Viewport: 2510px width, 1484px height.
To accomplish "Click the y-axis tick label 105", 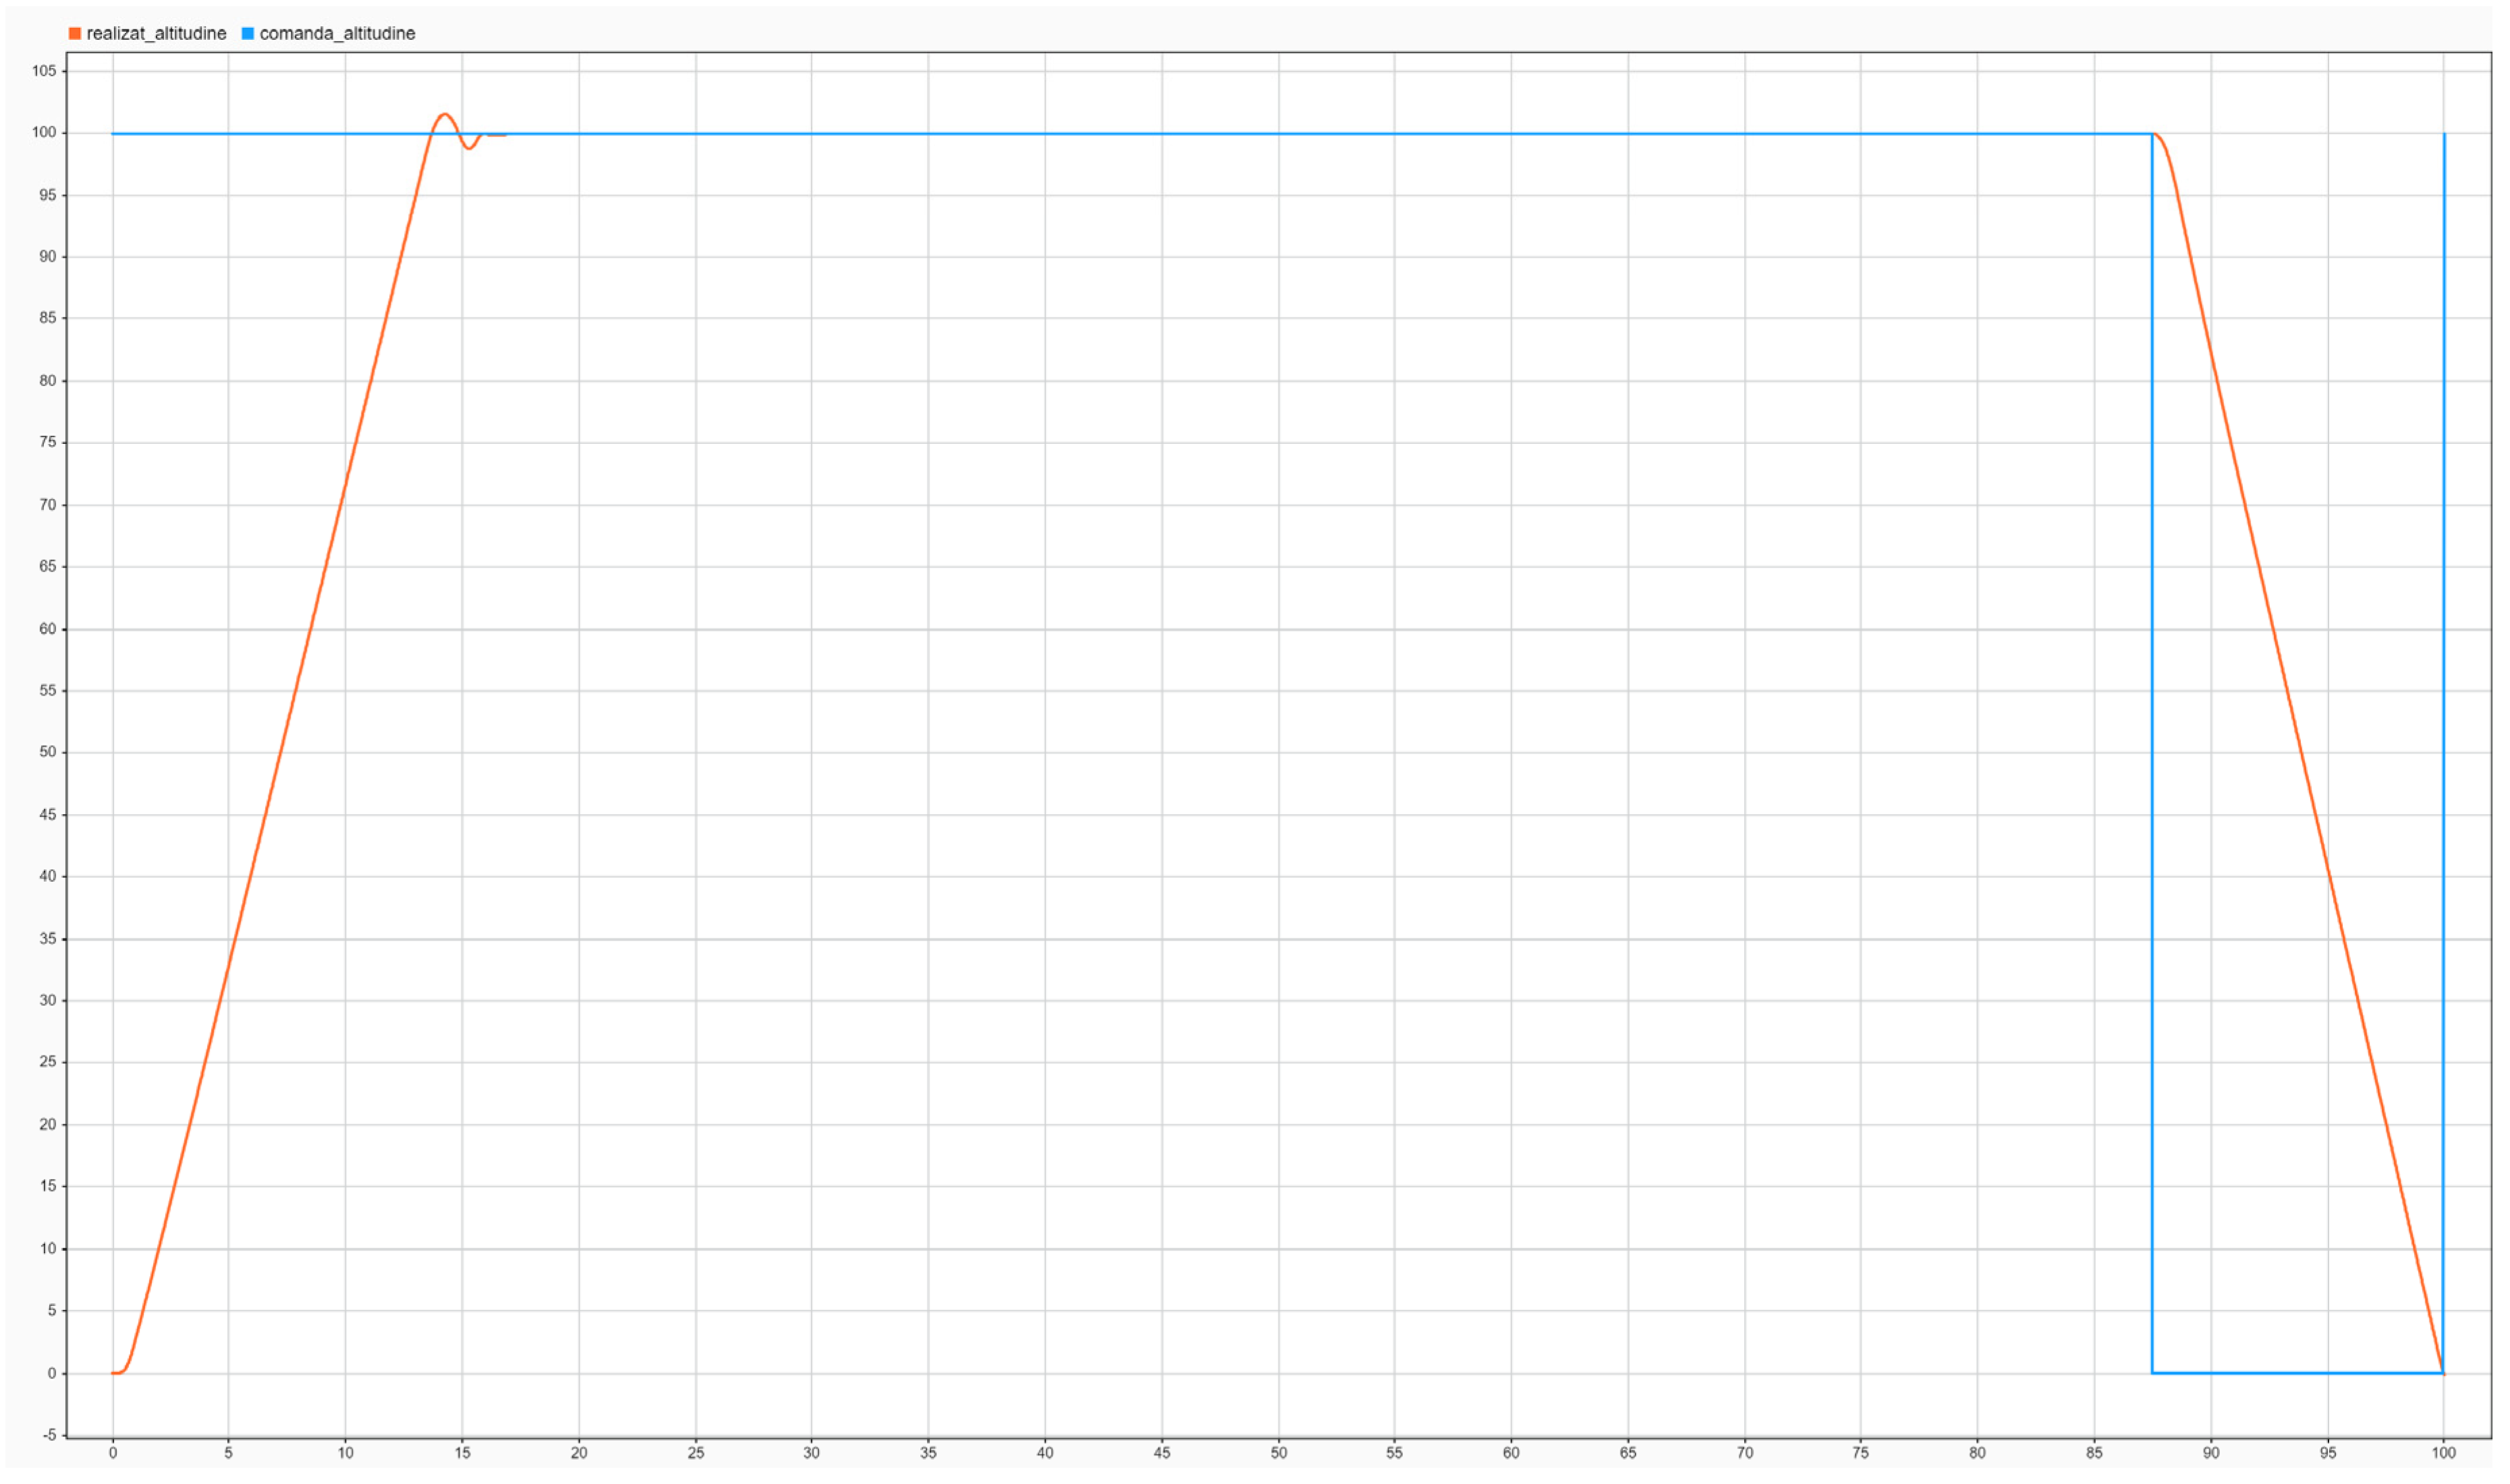I will tap(45, 71).
